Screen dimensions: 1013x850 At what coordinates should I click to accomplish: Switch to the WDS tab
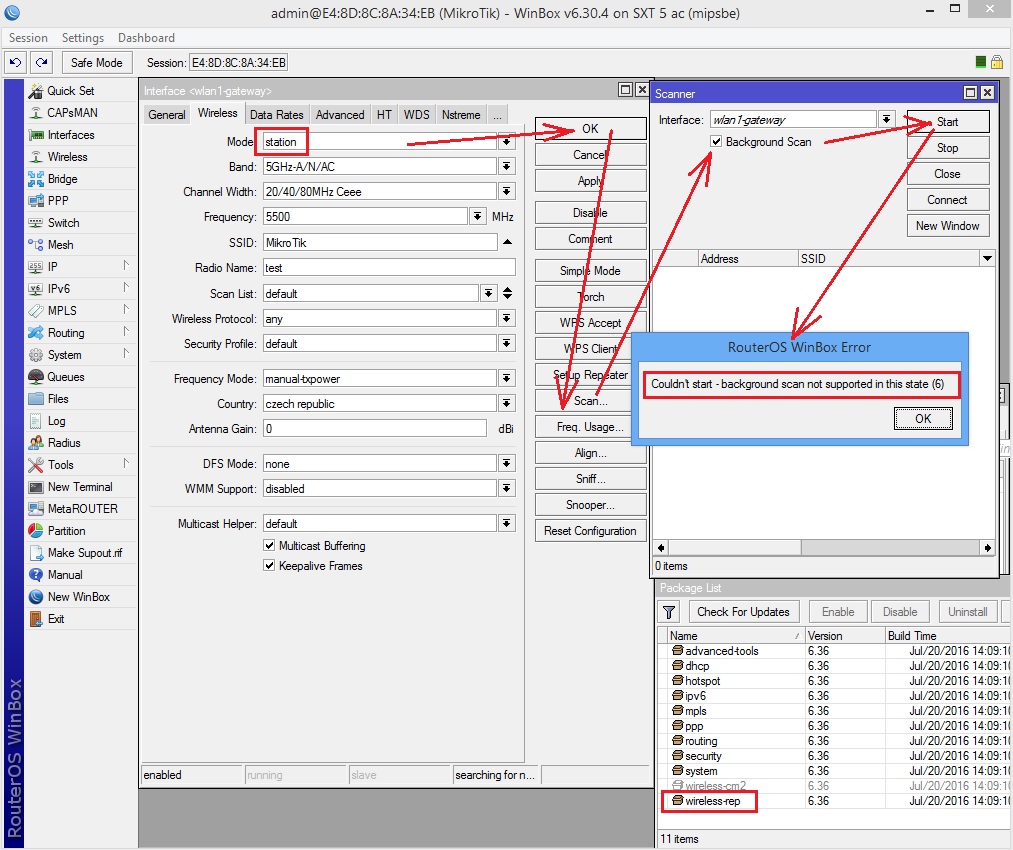[417, 115]
